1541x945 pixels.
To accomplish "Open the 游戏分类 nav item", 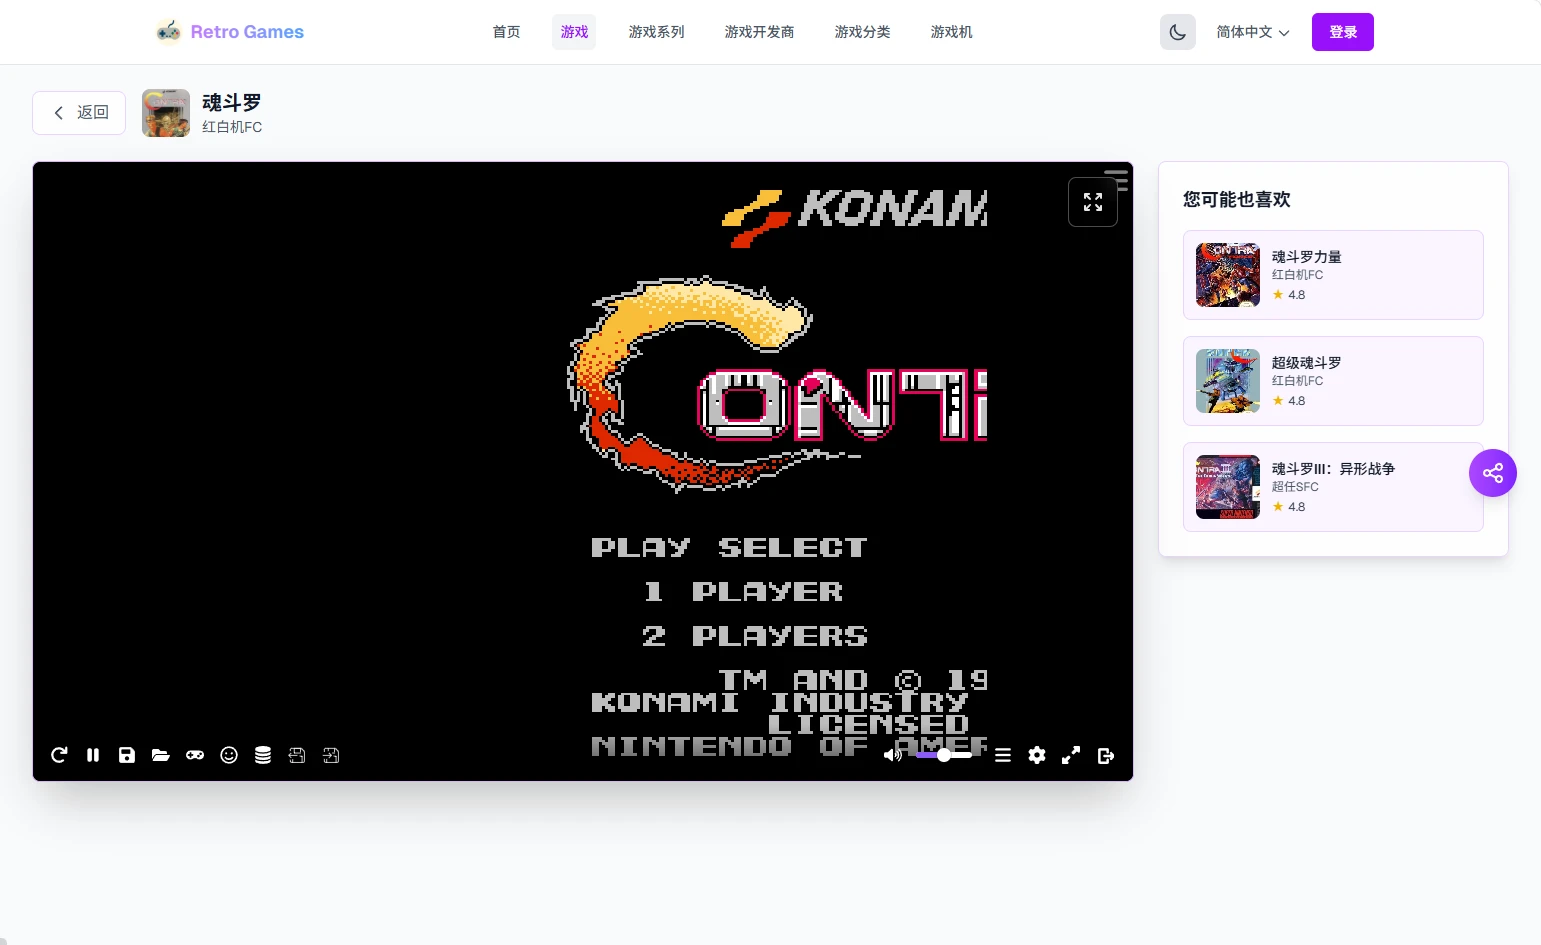I will (862, 32).
